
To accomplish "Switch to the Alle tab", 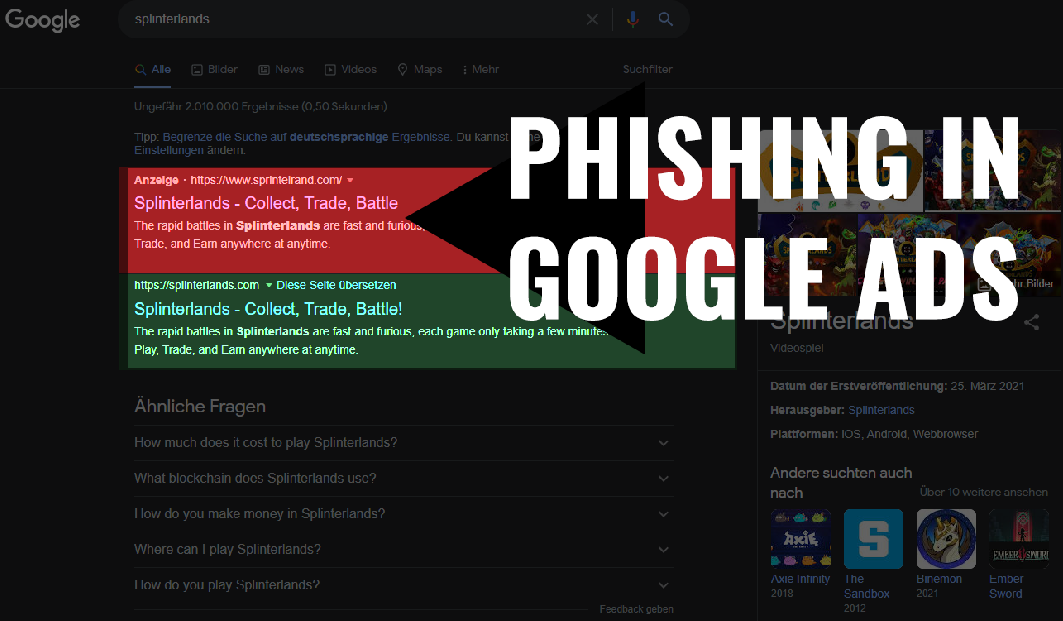I will 153,70.
